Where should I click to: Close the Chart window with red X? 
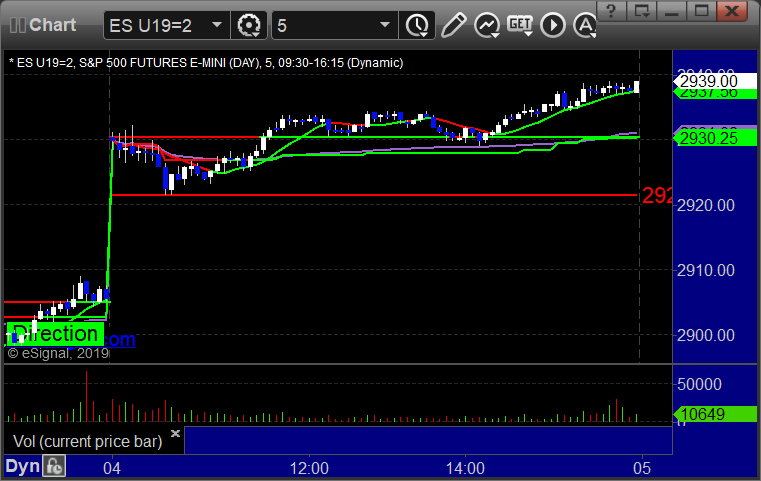(x=732, y=11)
